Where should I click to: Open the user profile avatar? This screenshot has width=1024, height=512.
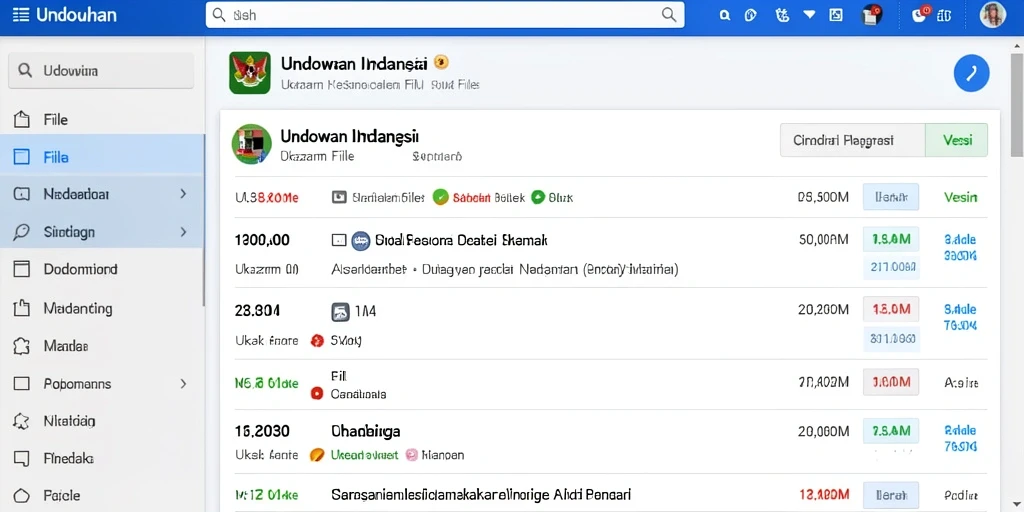click(x=992, y=15)
